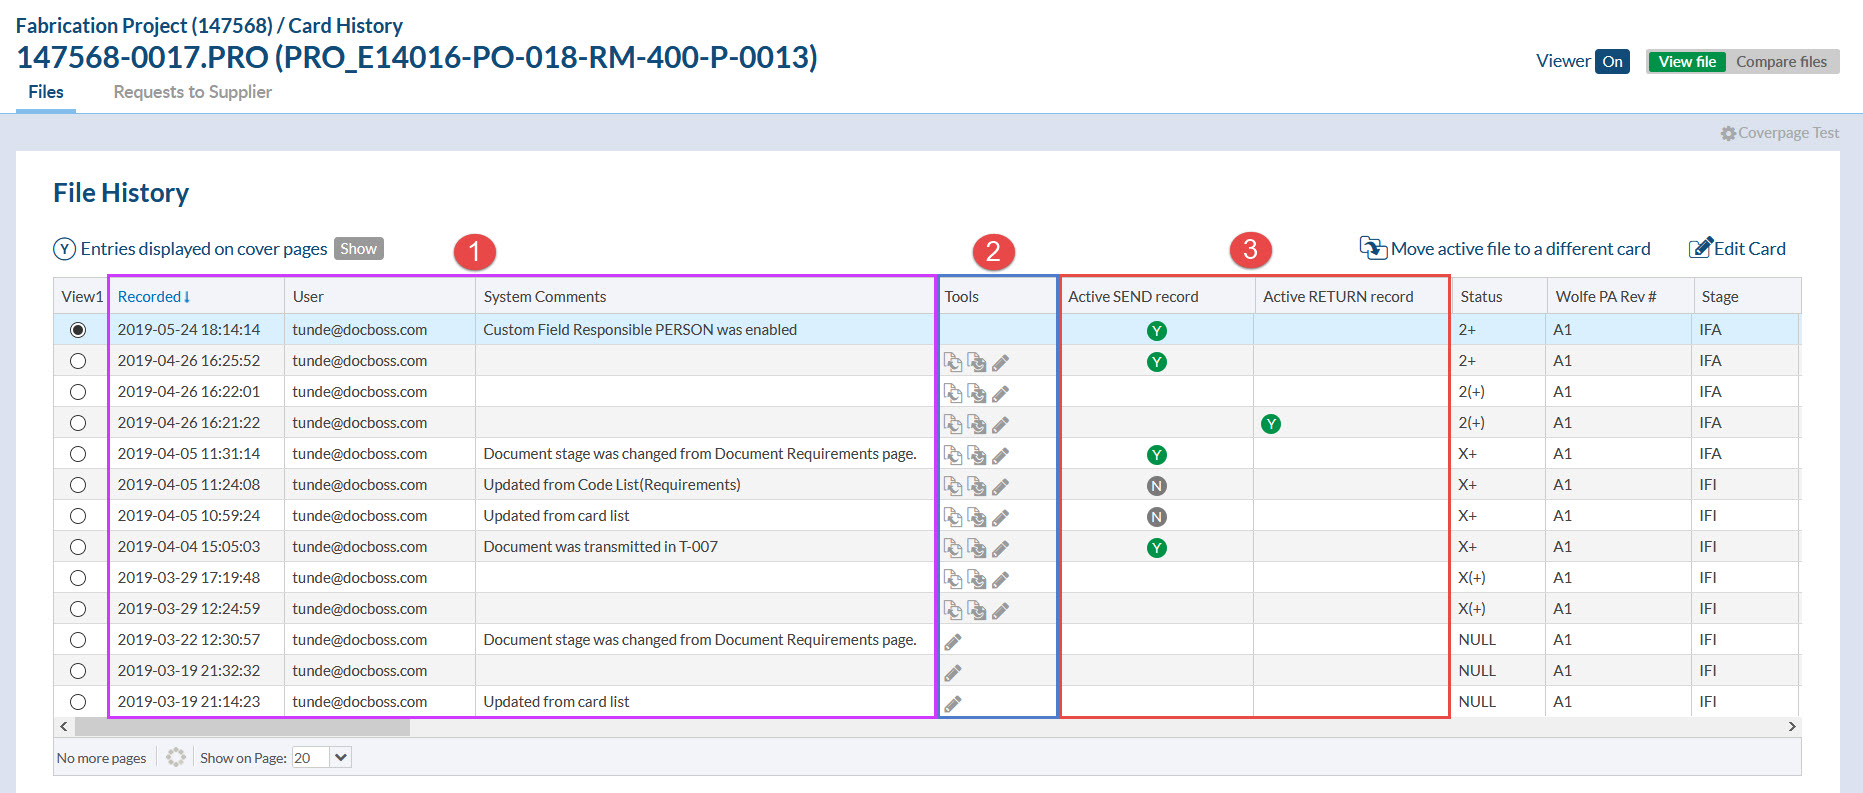This screenshot has height=793, width=1863.
Task: Click Move active file to a different card
Action: click(1505, 248)
